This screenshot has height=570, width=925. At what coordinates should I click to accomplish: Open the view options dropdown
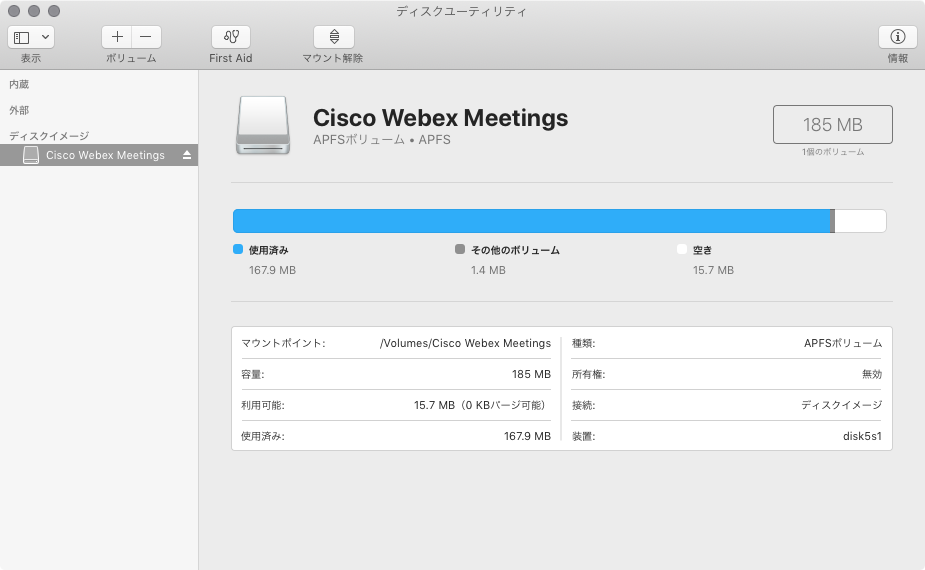[x=32, y=37]
